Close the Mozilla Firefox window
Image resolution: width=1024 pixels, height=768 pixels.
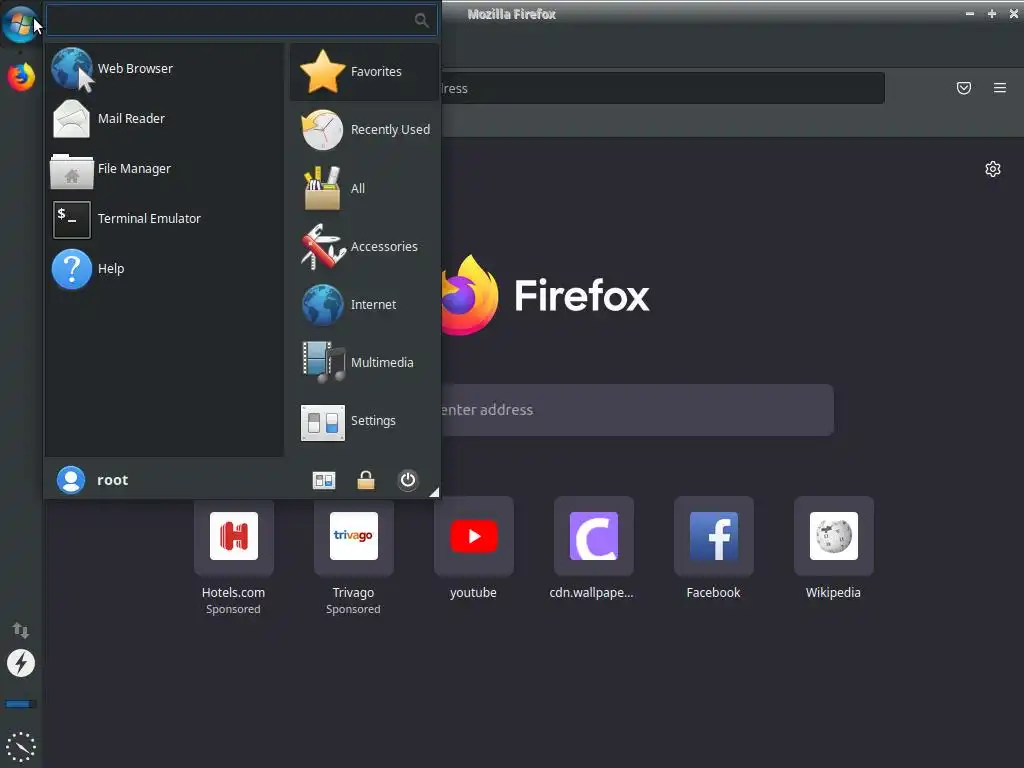(1014, 14)
